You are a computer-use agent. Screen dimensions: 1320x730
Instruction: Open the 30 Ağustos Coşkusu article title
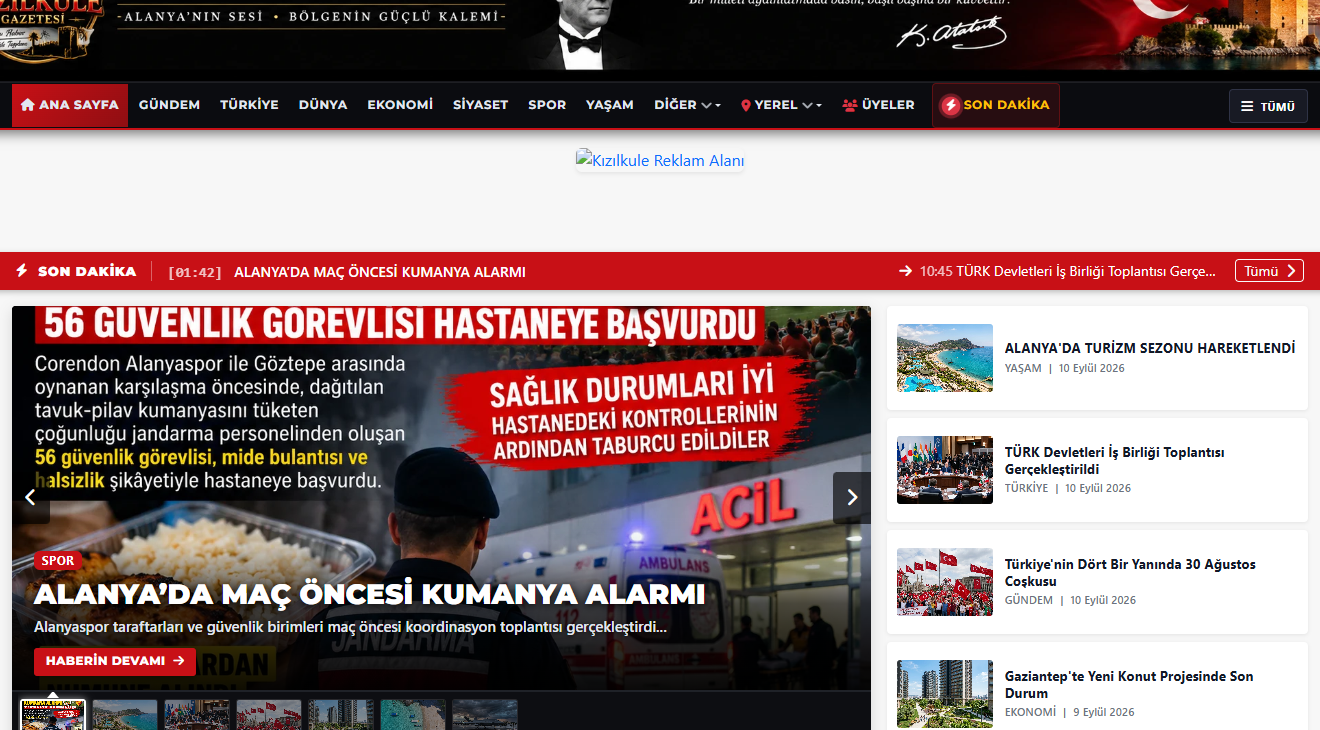point(1130,573)
